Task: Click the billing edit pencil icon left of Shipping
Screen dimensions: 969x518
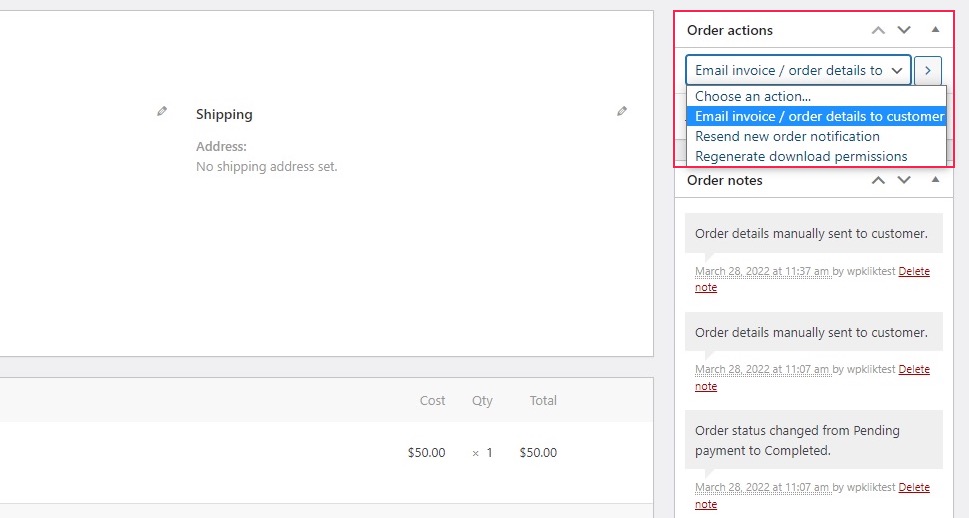Action: 162,111
